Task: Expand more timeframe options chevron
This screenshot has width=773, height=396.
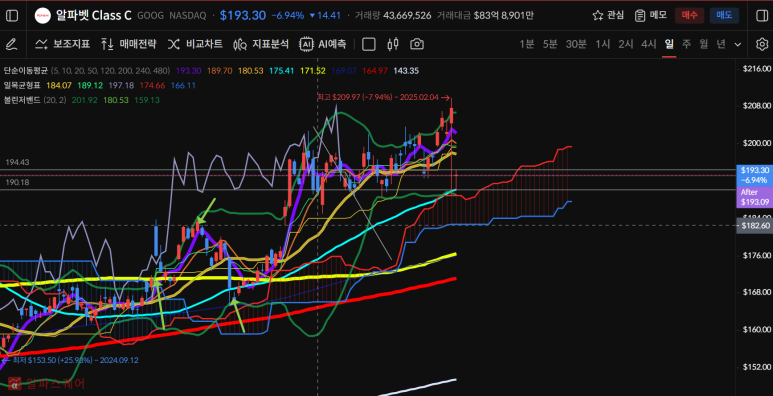Action: coord(738,45)
